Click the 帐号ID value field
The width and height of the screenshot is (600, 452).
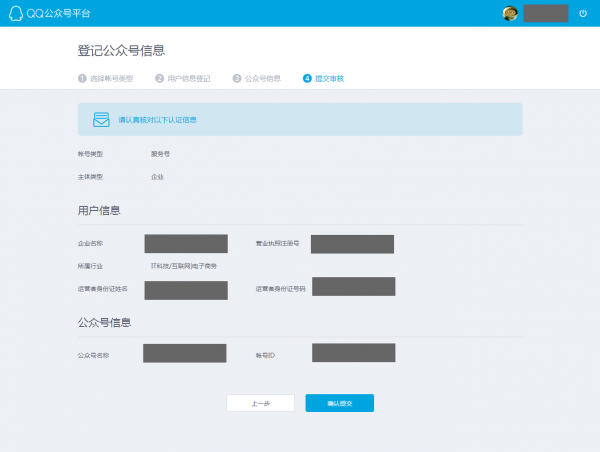(x=353, y=352)
